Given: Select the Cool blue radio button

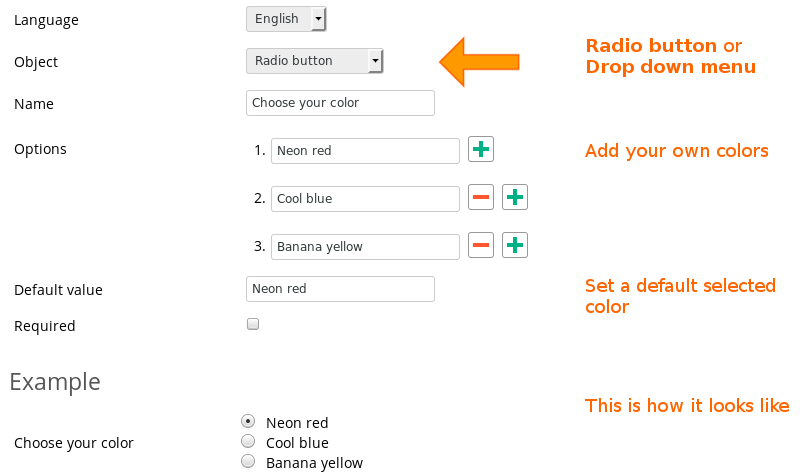Looking at the screenshot, I should click(x=248, y=441).
